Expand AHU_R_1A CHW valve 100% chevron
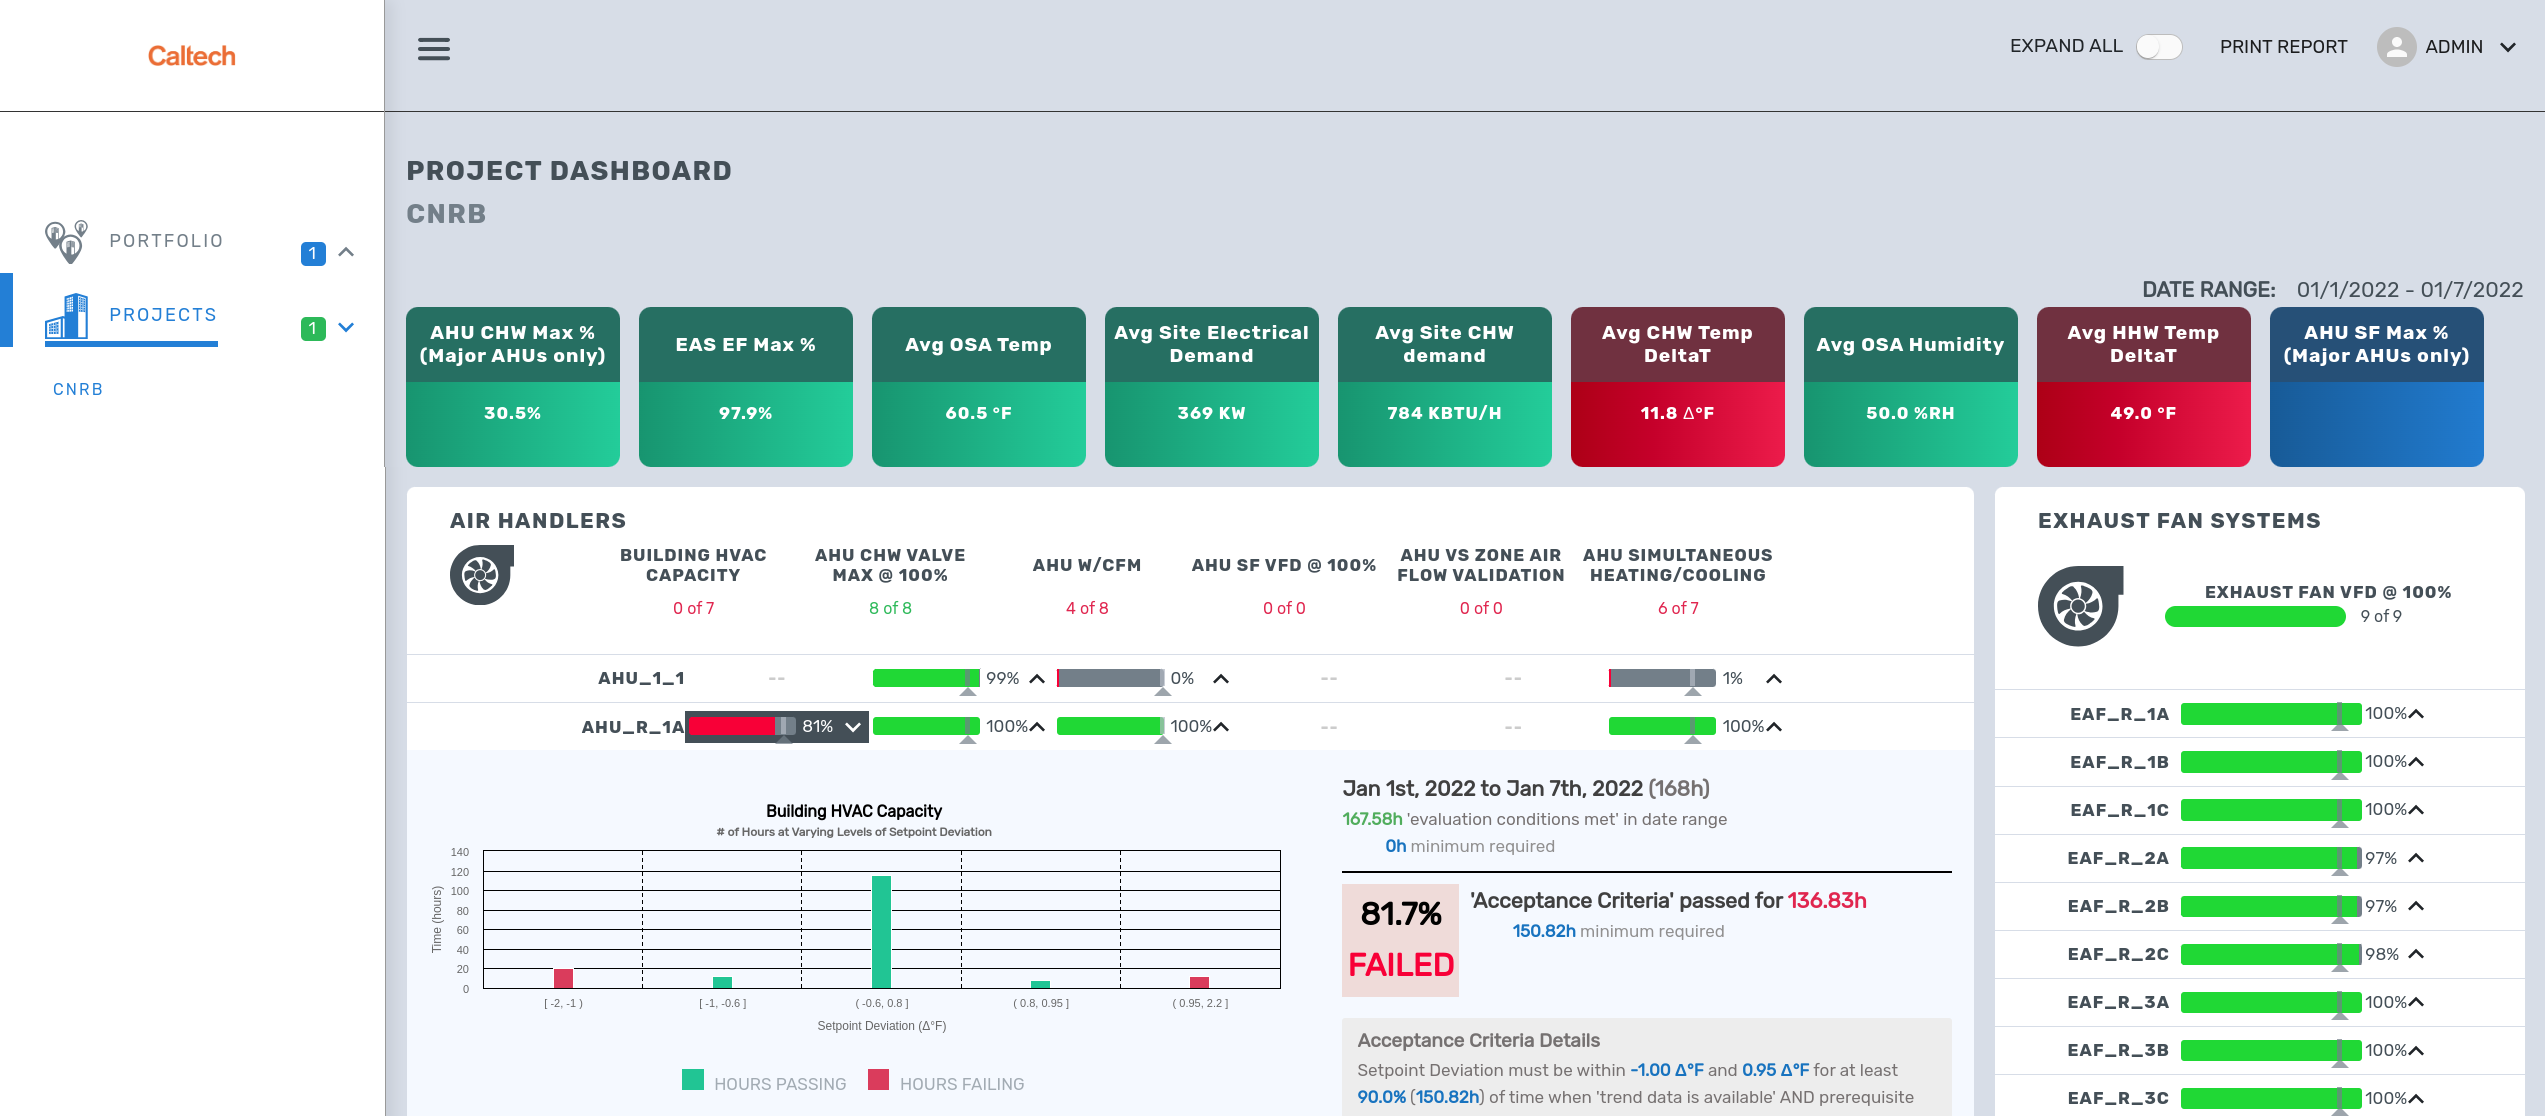Viewport: 2545px width, 1116px height. (x=1037, y=727)
